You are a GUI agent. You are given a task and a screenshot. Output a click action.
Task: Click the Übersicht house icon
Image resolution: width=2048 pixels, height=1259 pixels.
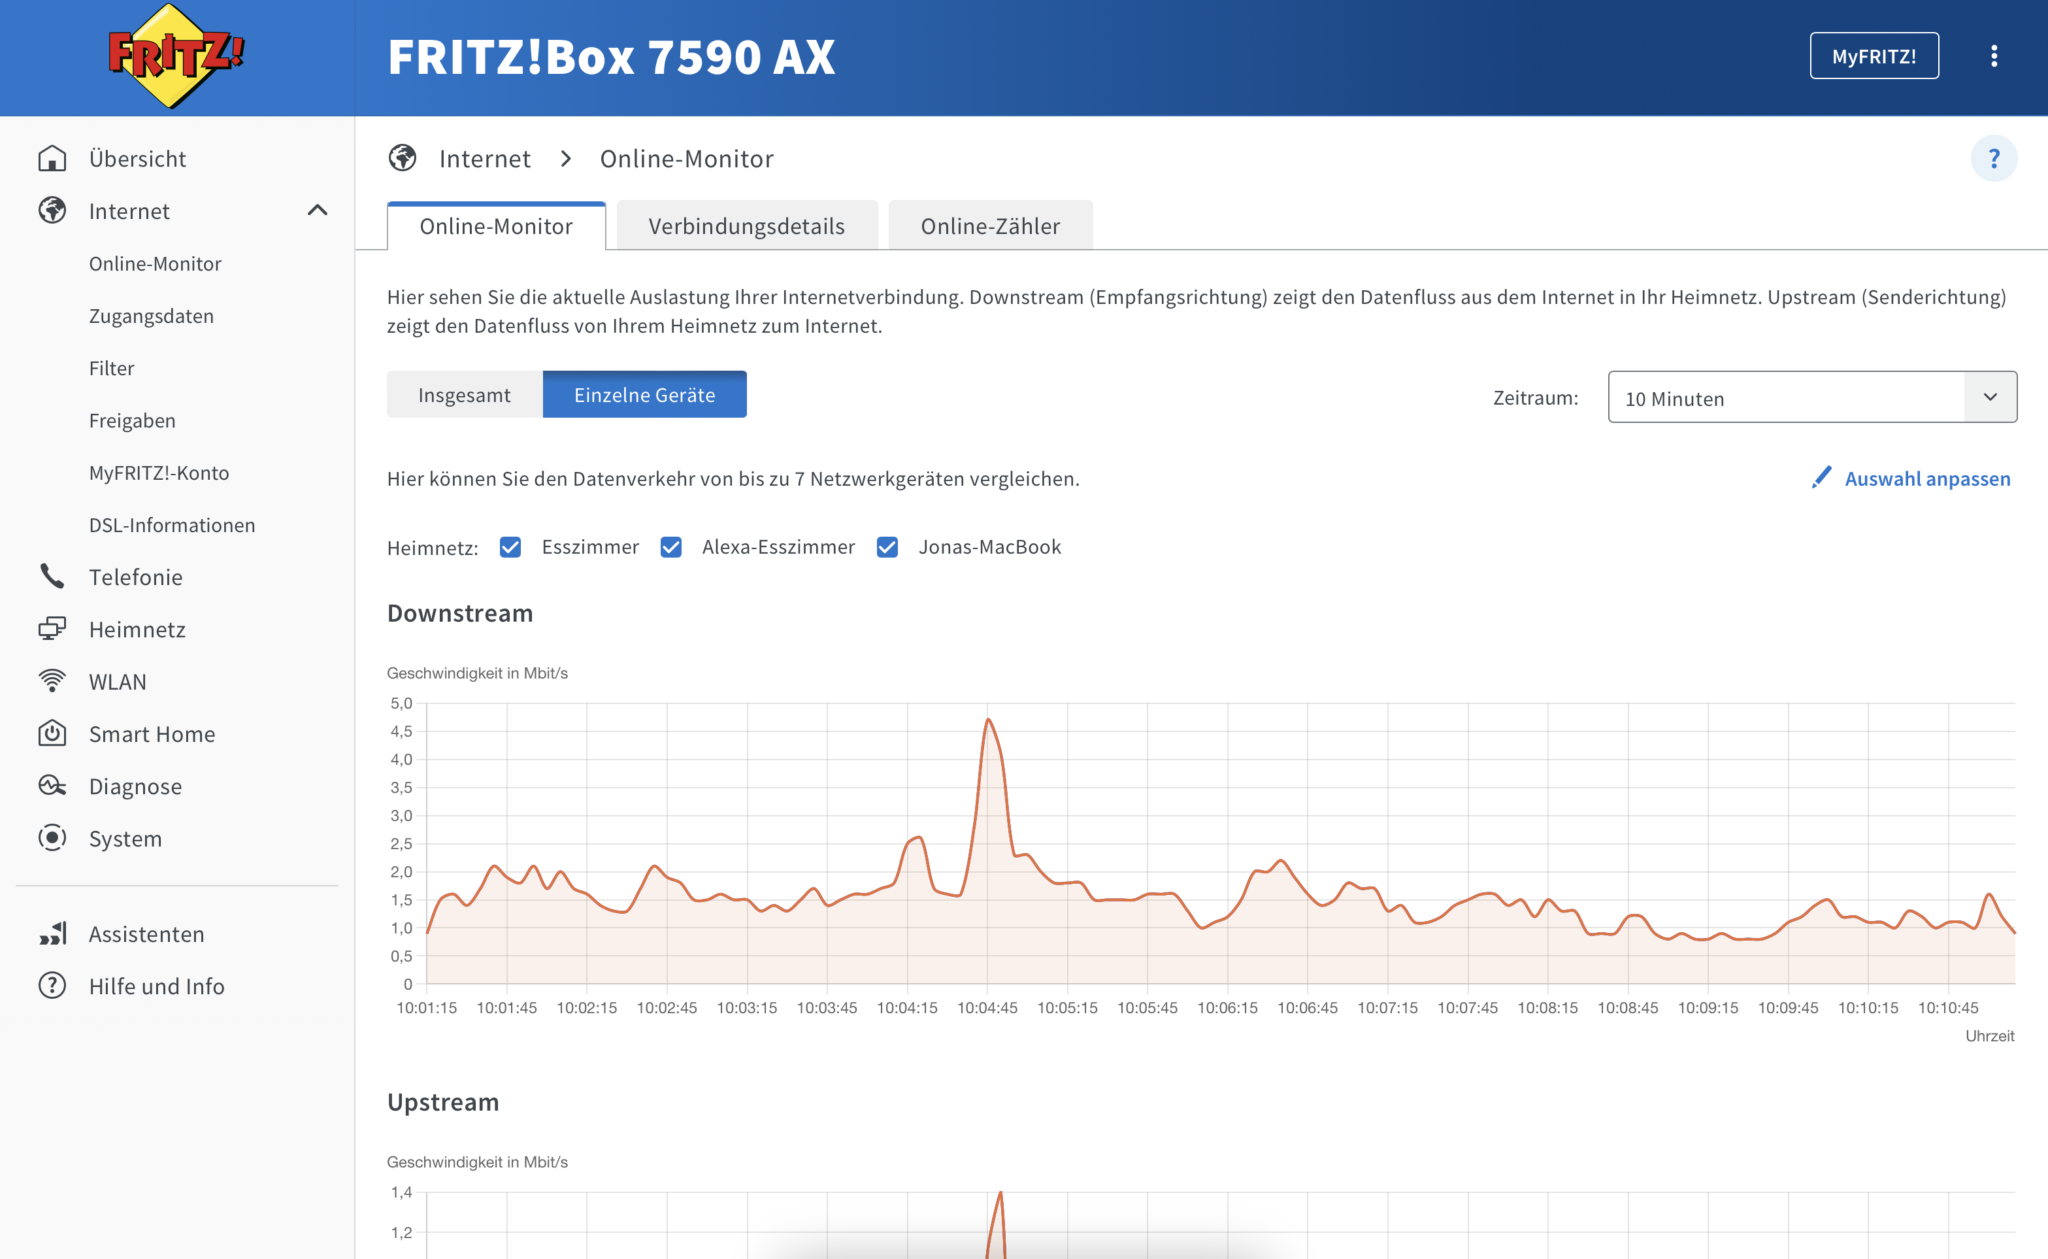point(52,158)
